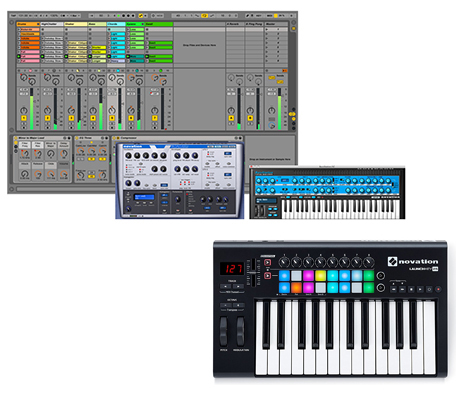Click the lower red InControl button beside the pads
The height and width of the screenshot is (394, 456).
point(268,276)
